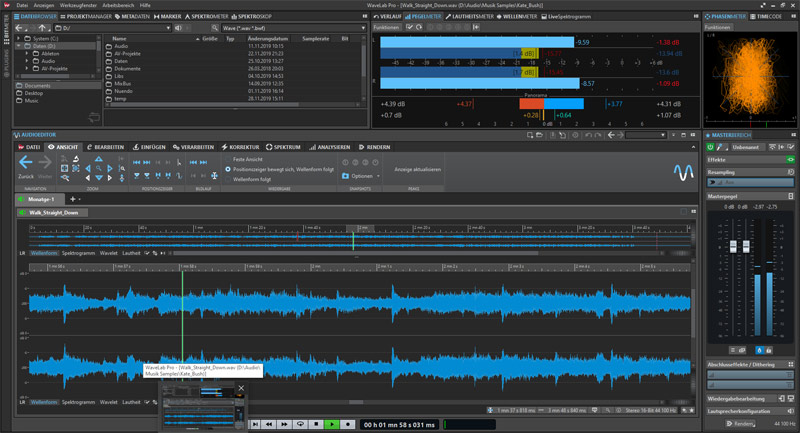
Task: Select 'Wellenform folgt' radio option
Action: point(228,180)
